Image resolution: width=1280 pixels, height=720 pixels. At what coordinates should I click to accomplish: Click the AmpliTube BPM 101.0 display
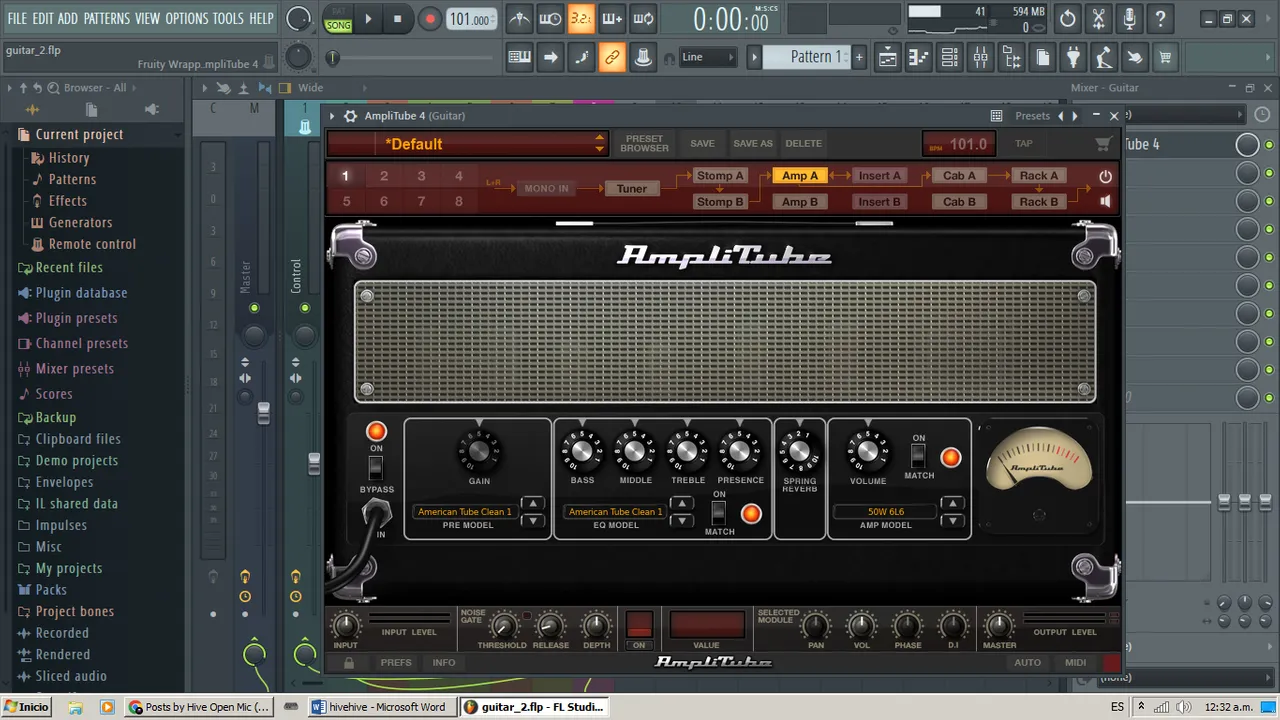[958, 144]
